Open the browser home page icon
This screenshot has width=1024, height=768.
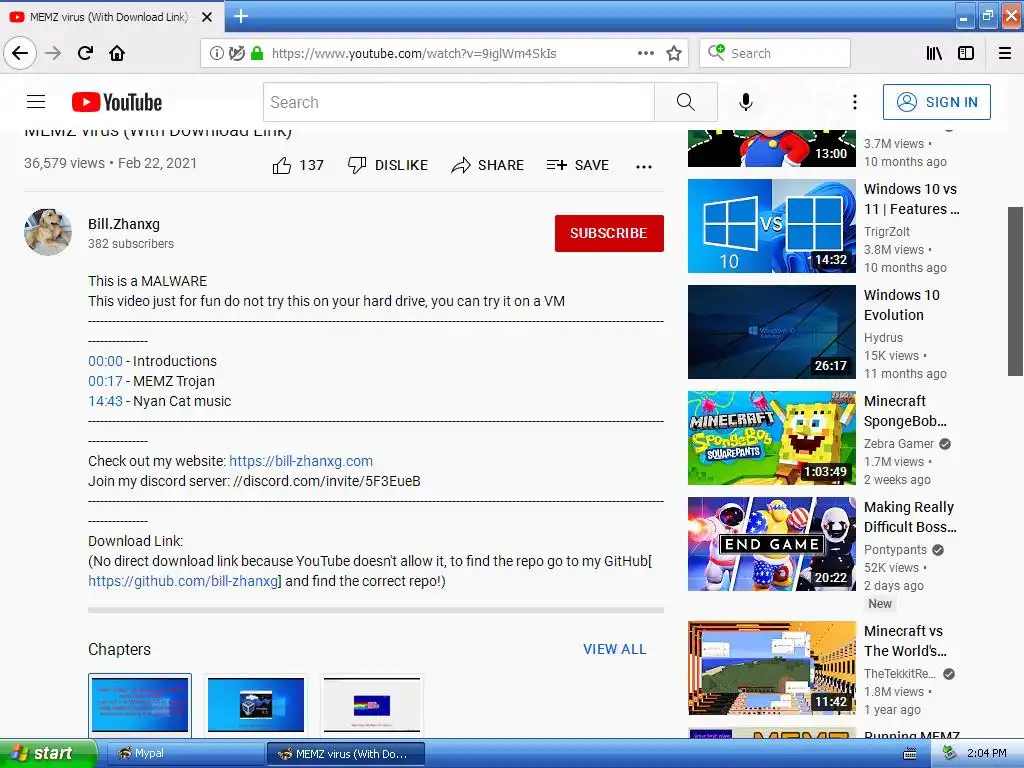tap(117, 53)
